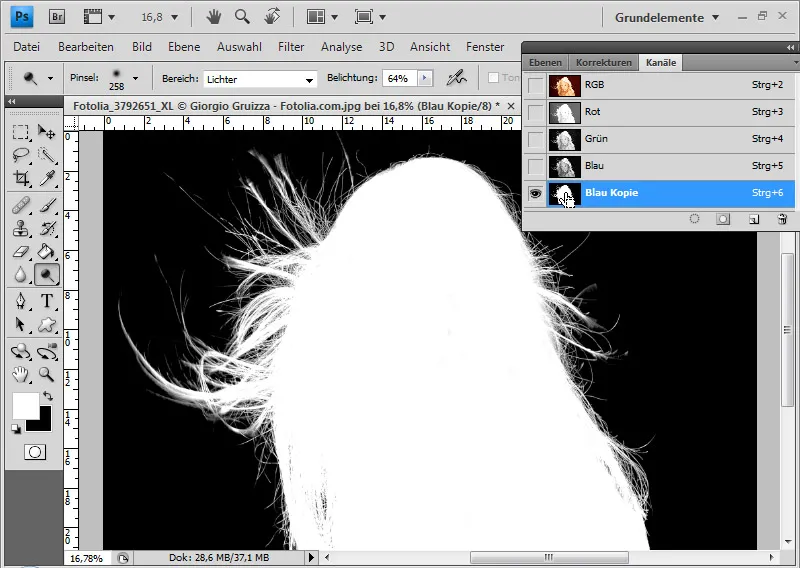Select the Type tool
800x568 pixels.
[x=46, y=301]
